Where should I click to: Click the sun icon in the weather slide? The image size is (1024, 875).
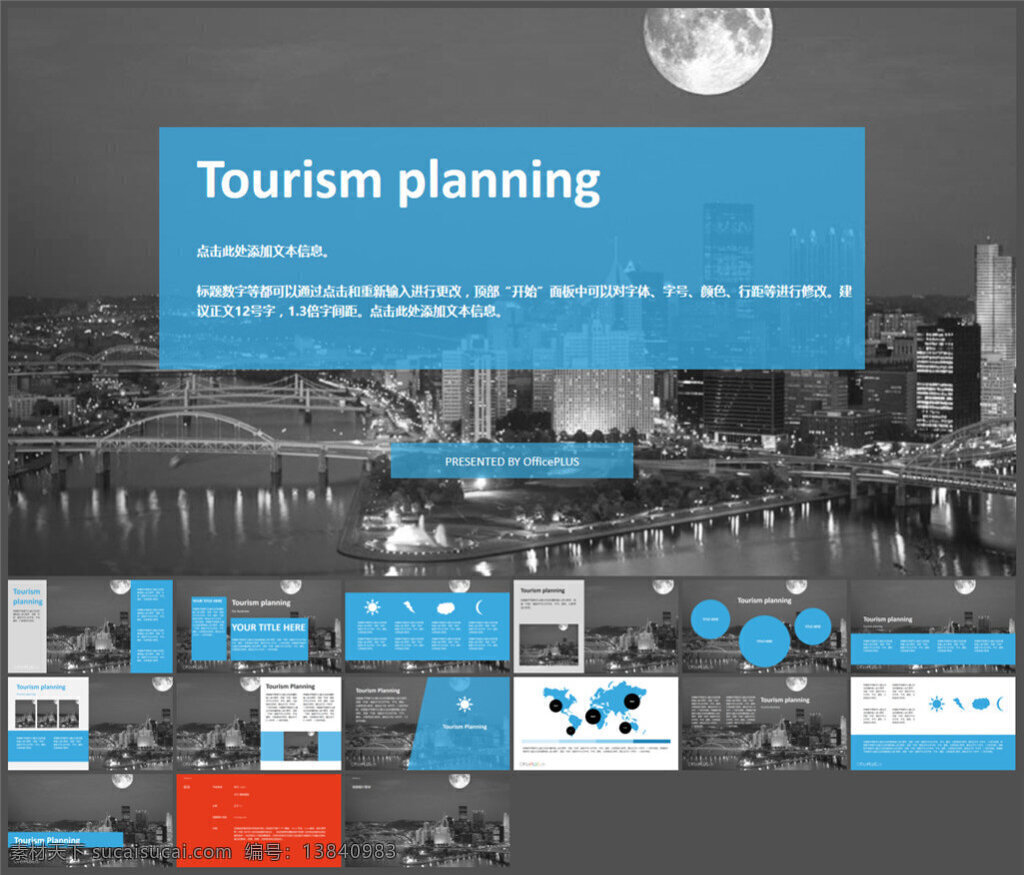tap(372, 608)
